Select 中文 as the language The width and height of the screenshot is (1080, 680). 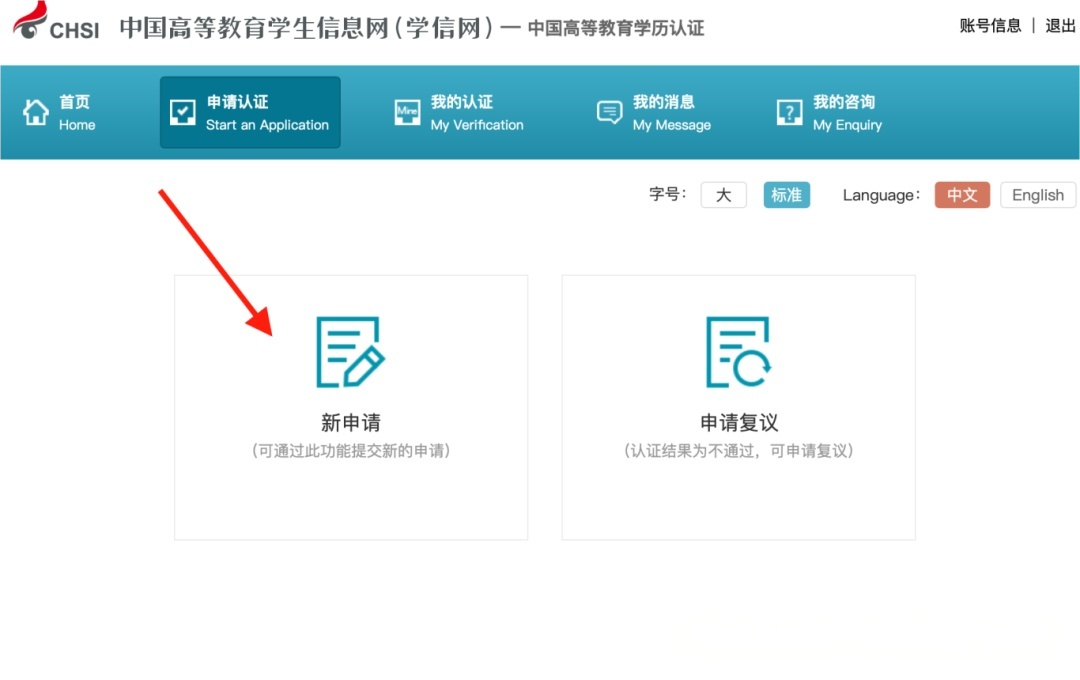962,195
